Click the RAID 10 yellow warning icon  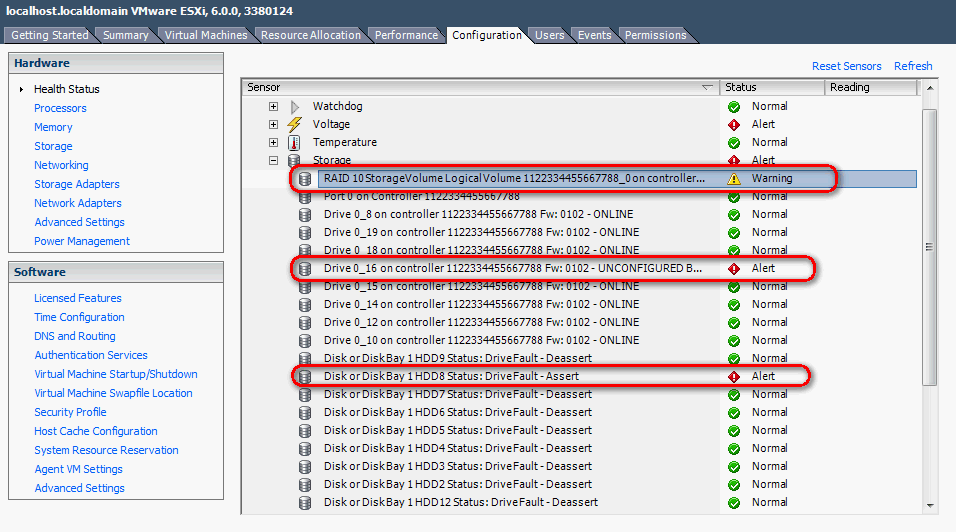734,179
